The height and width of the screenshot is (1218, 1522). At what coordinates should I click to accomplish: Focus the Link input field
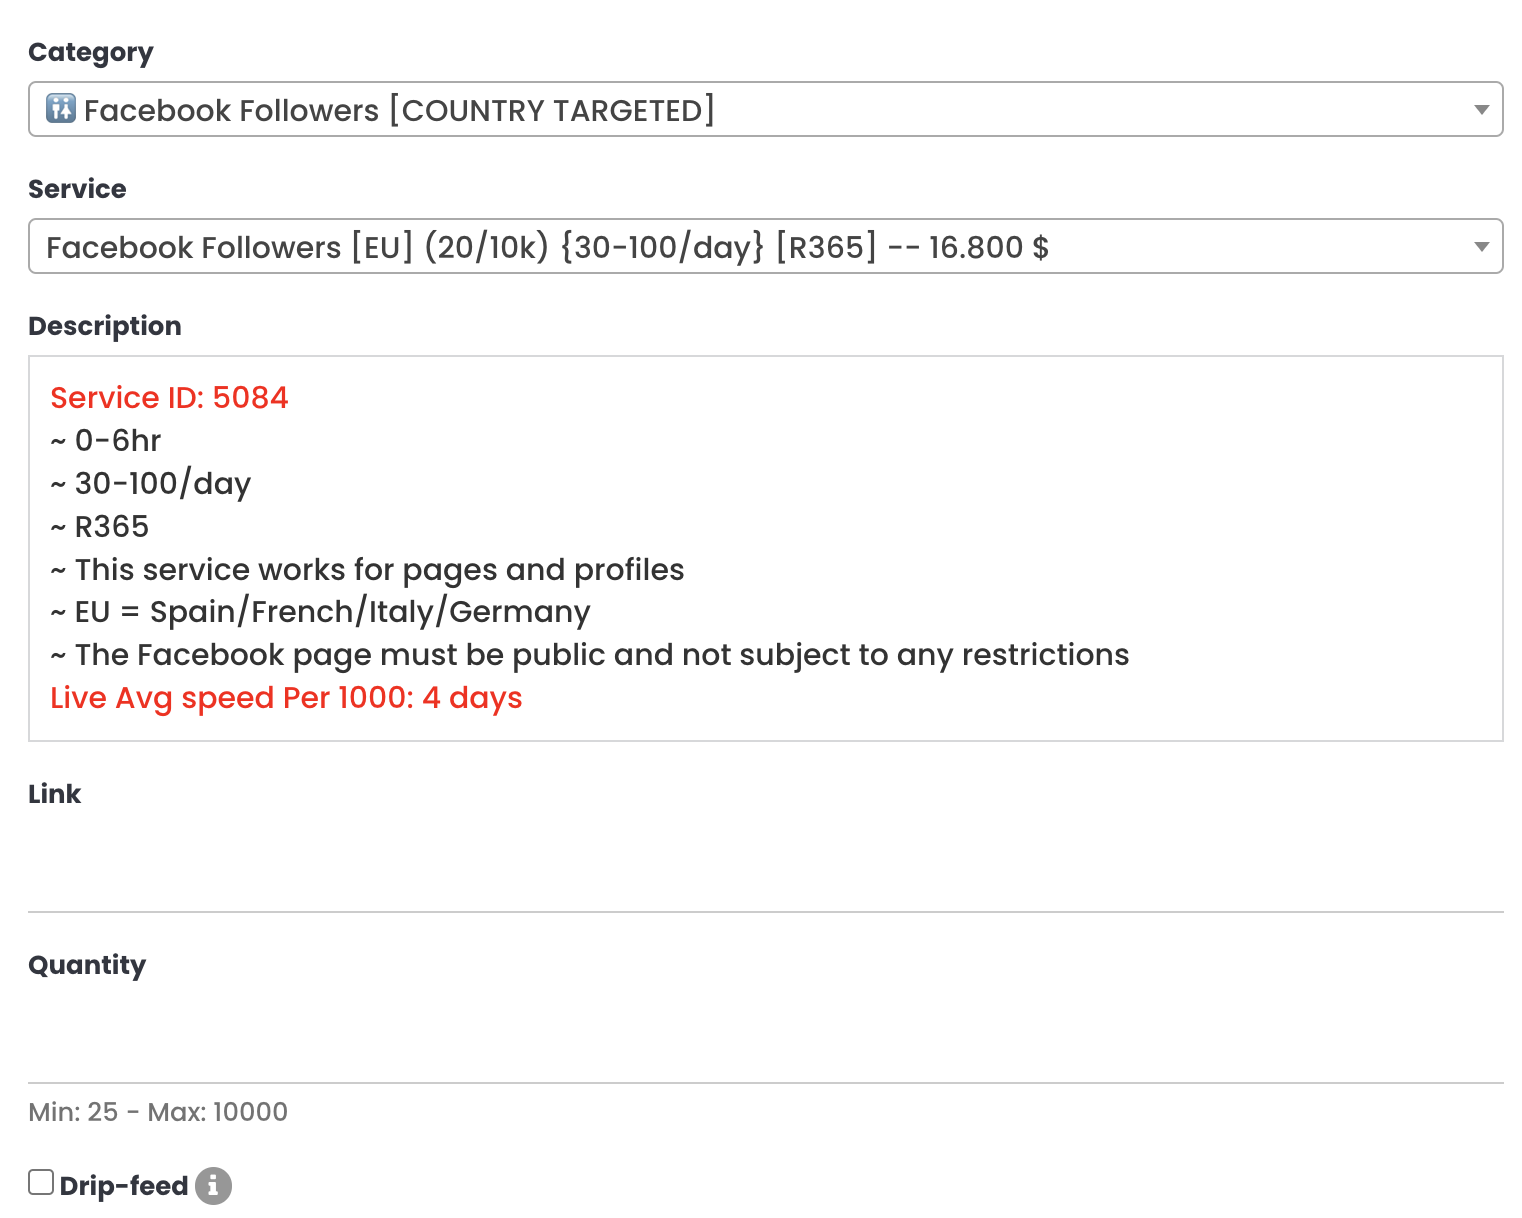tap(766, 868)
